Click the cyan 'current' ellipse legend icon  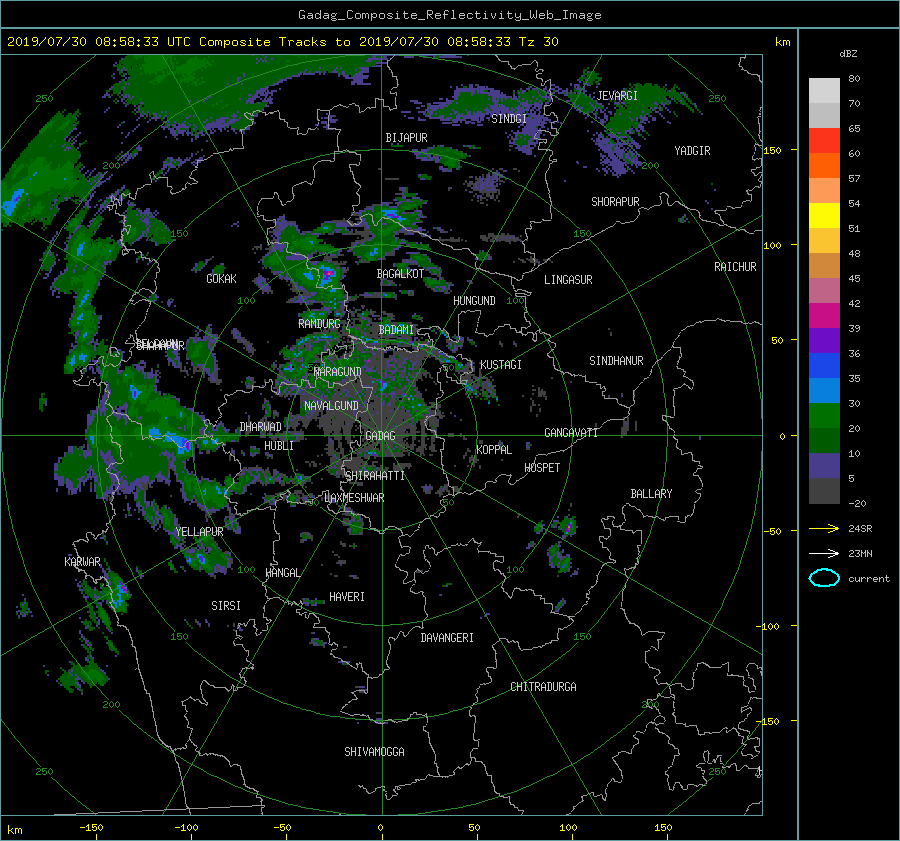824,578
